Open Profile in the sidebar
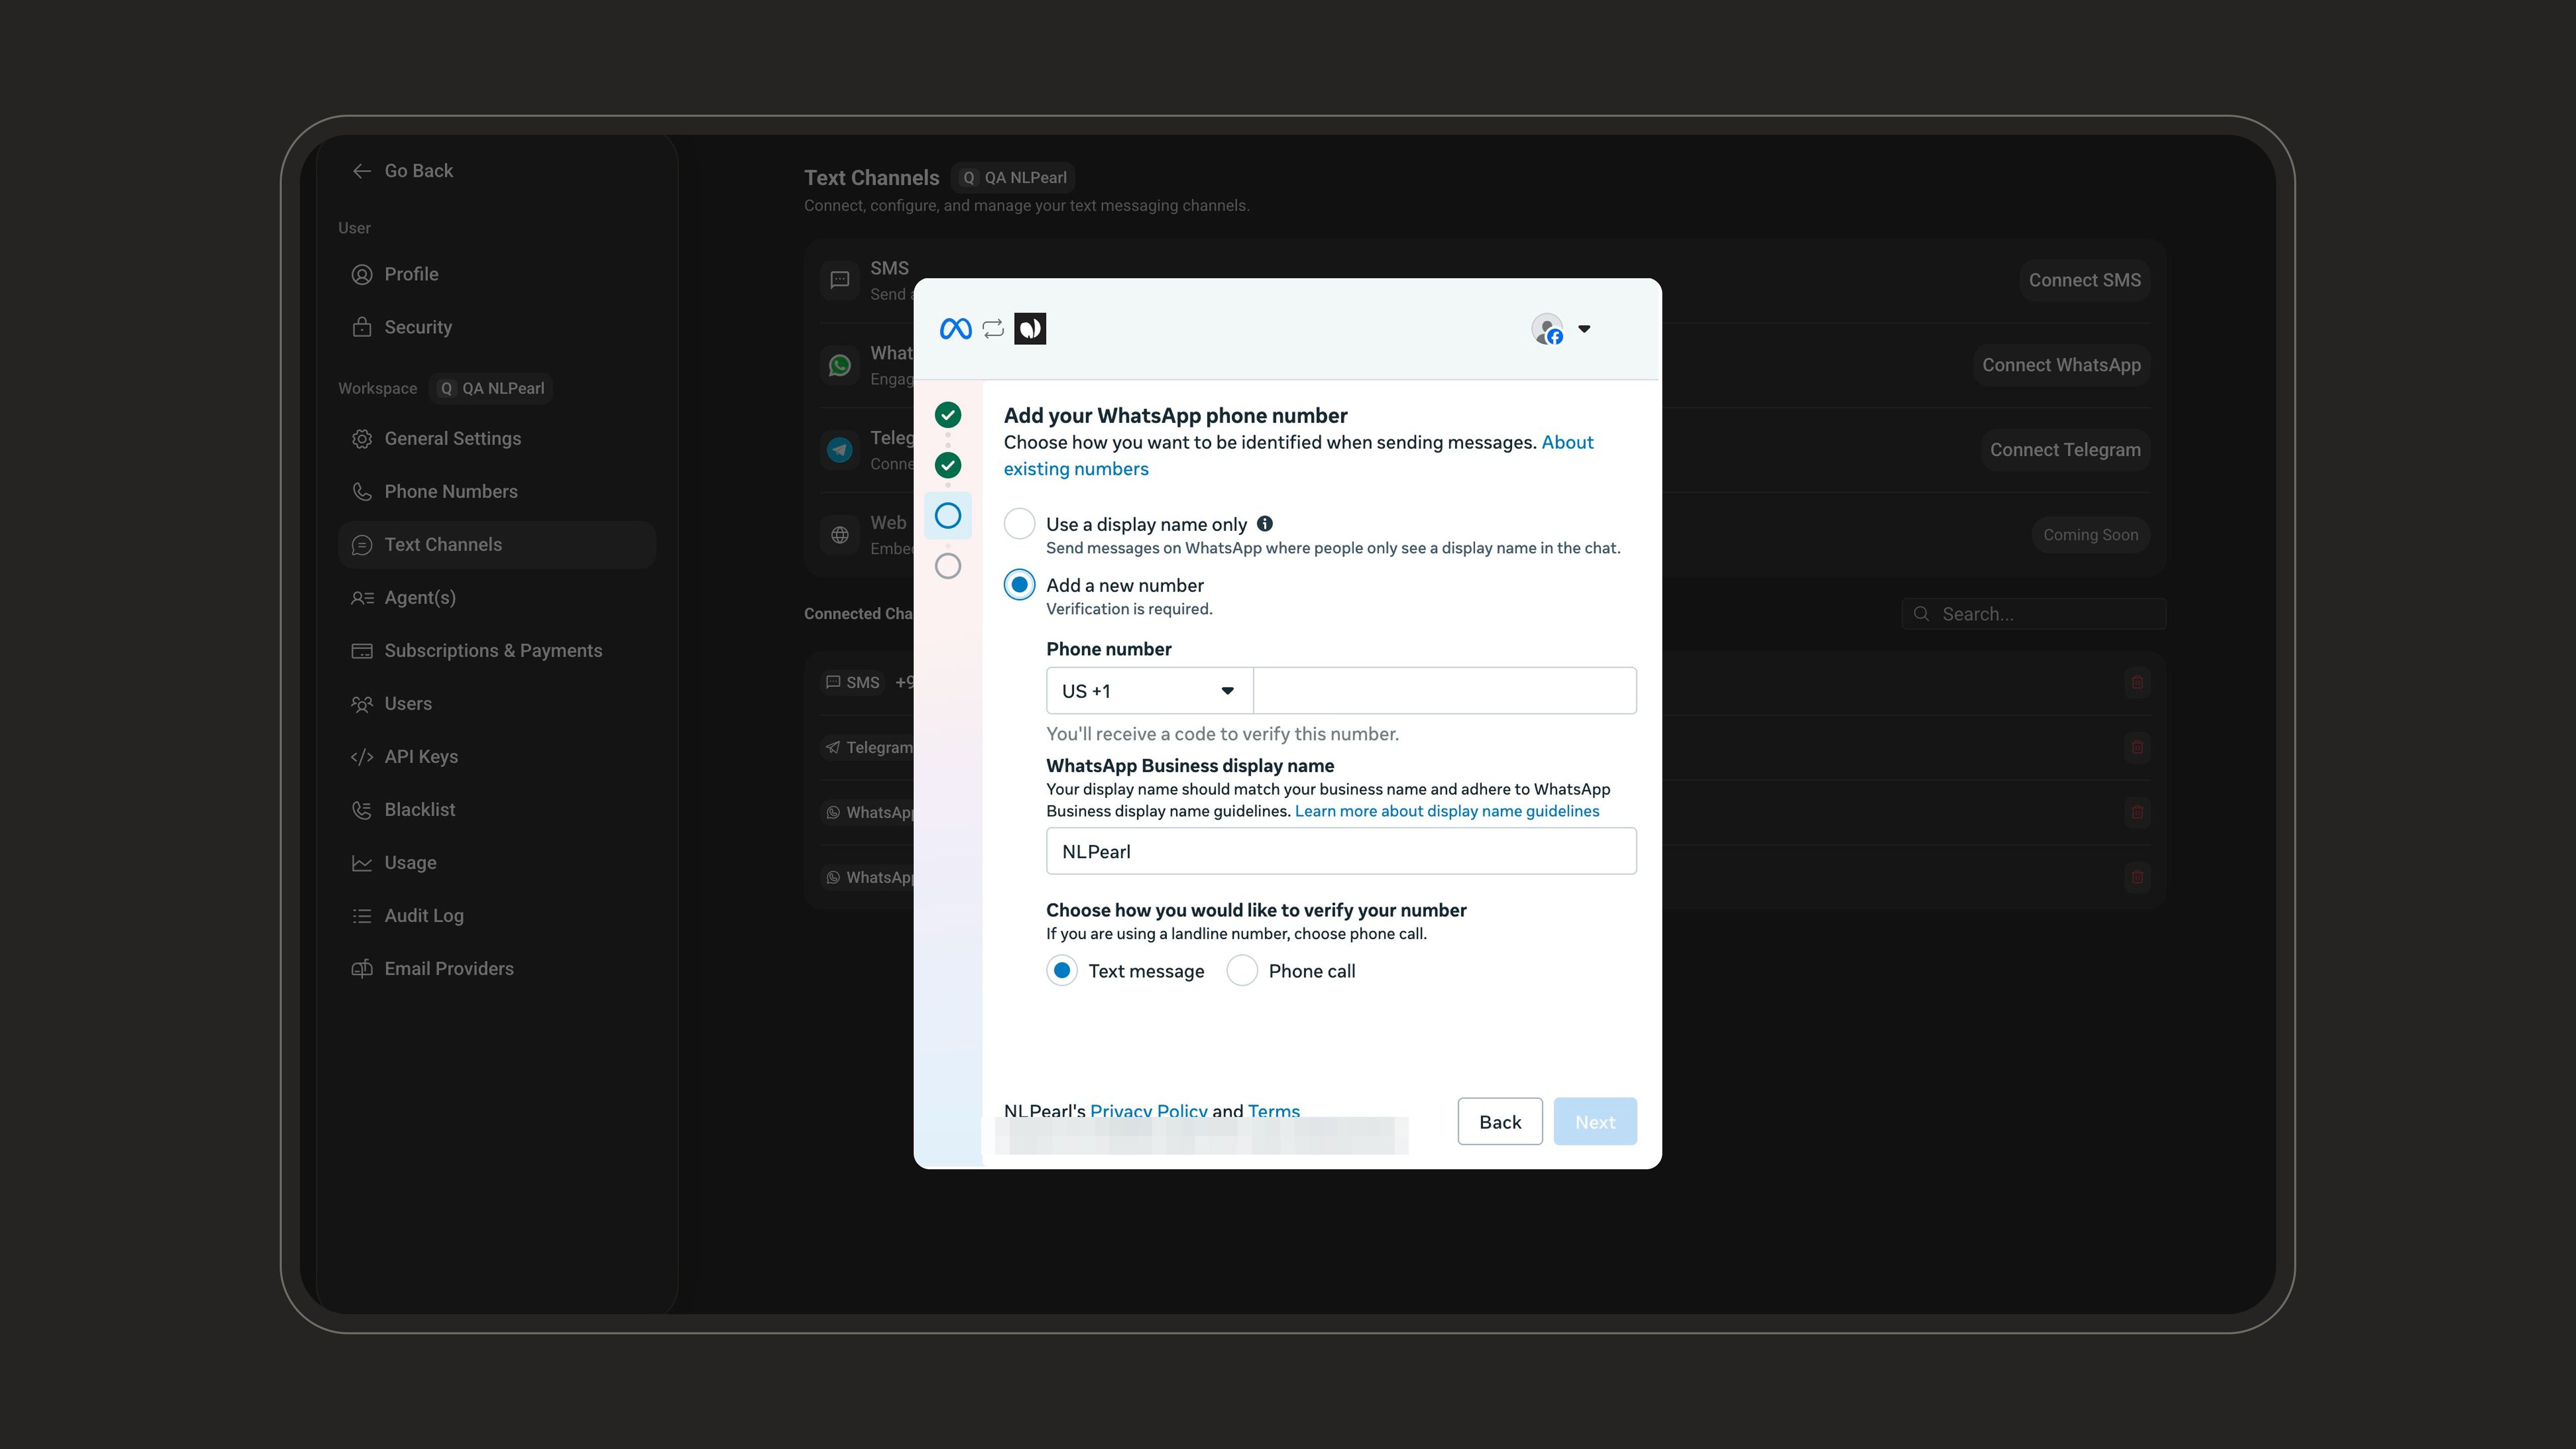The width and height of the screenshot is (2576, 1449). tap(497, 274)
